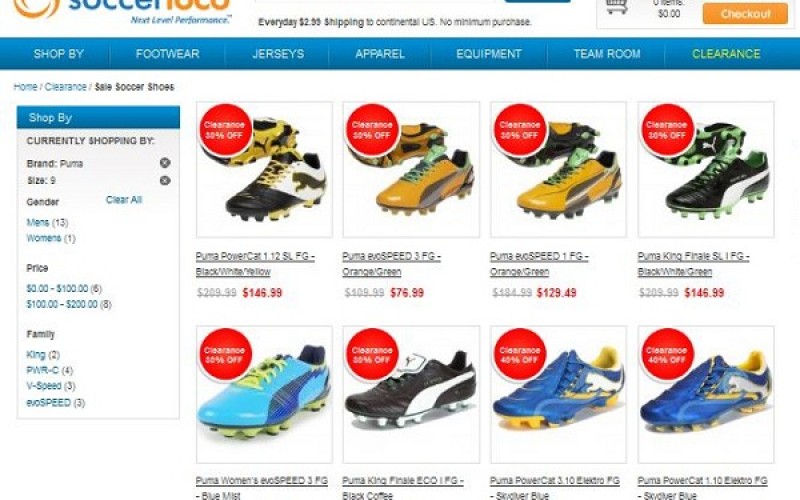The image size is (800, 500).
Task: Open the TEAM ROOM menu
Action: click(607, 54)
